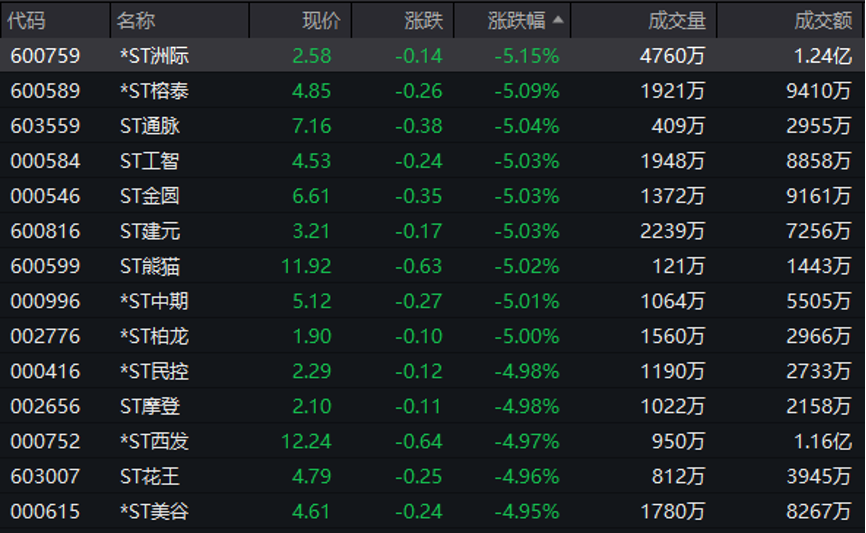This screenshot has height=533, width=866.
Task: Click the sort arrow beside 涨跌幅 header
Action: pyautogui.click(x=557, y=20)
